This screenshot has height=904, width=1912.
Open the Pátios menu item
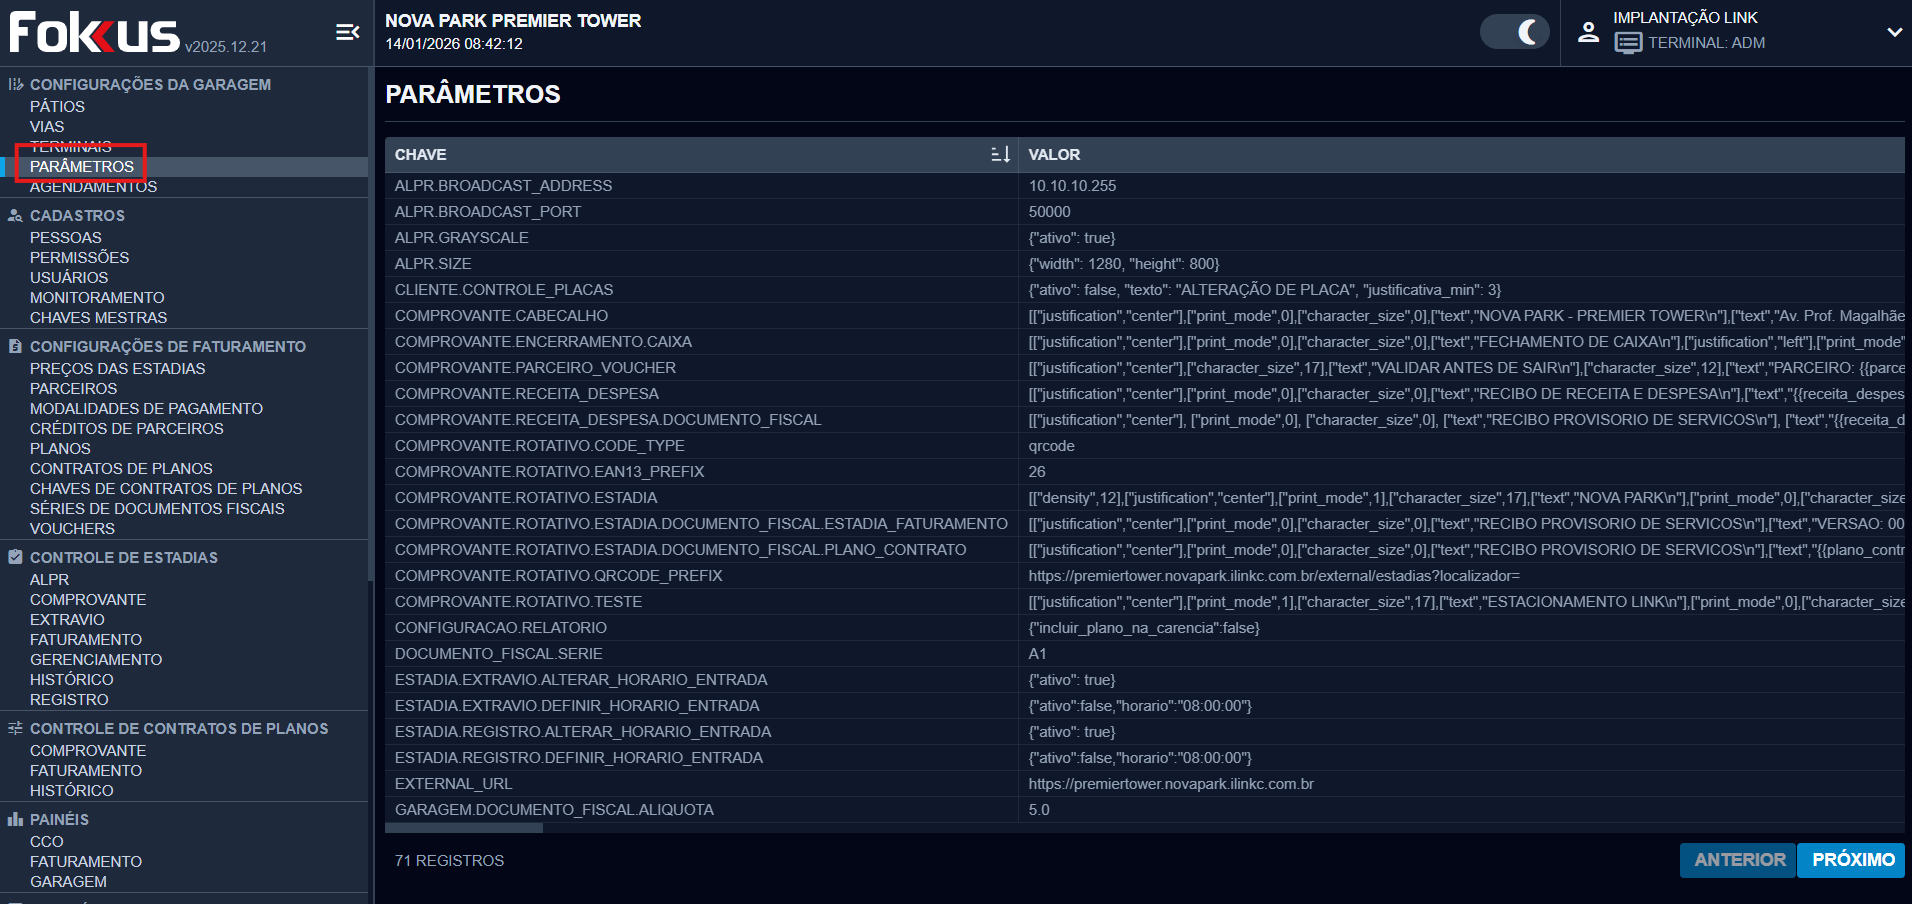coord(57,107)
